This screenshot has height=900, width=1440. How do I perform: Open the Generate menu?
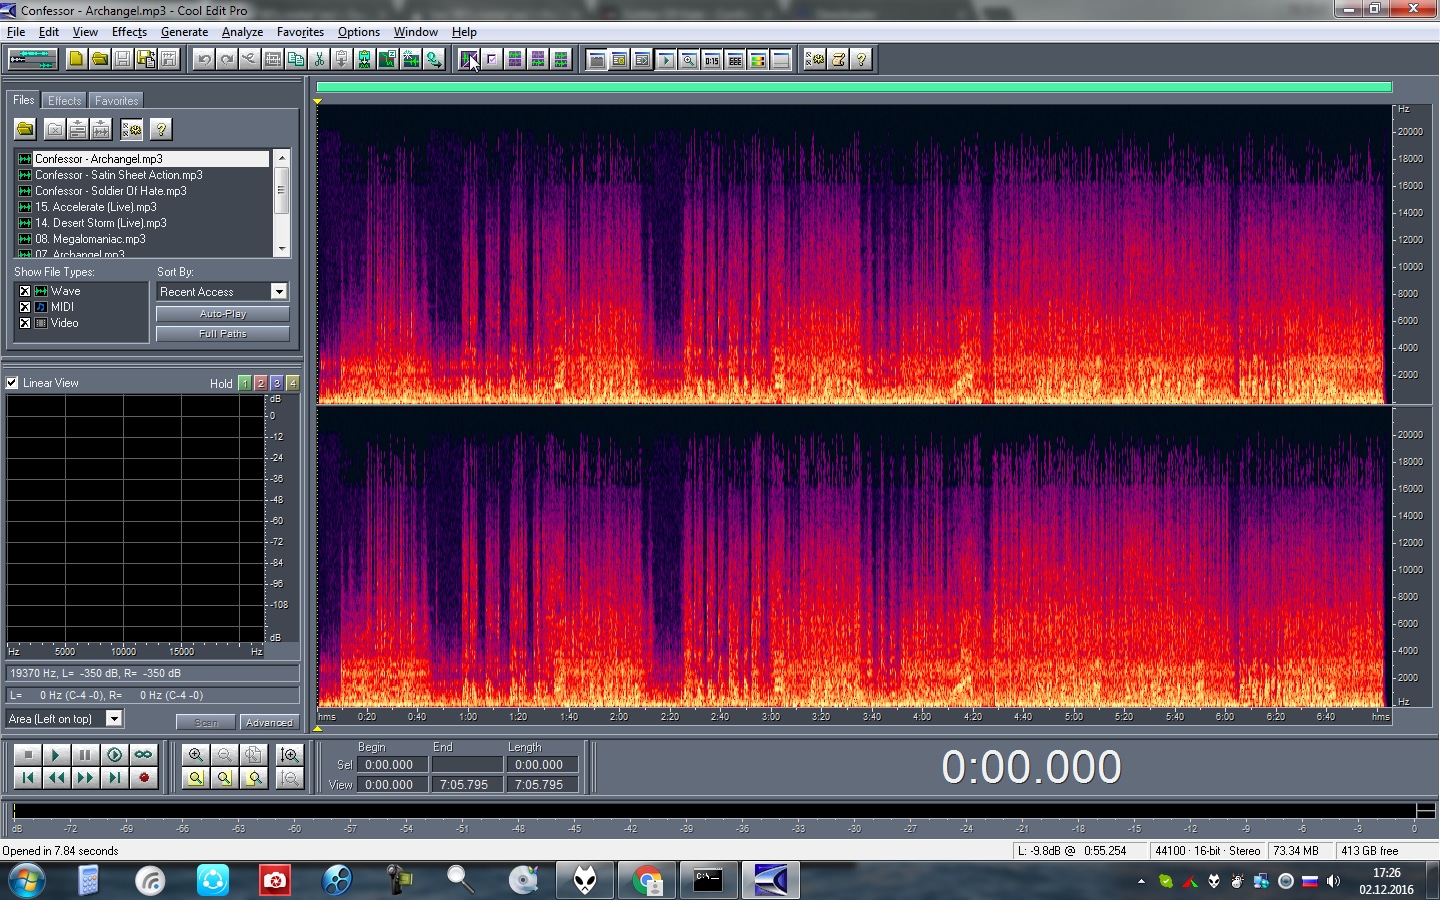184,32
